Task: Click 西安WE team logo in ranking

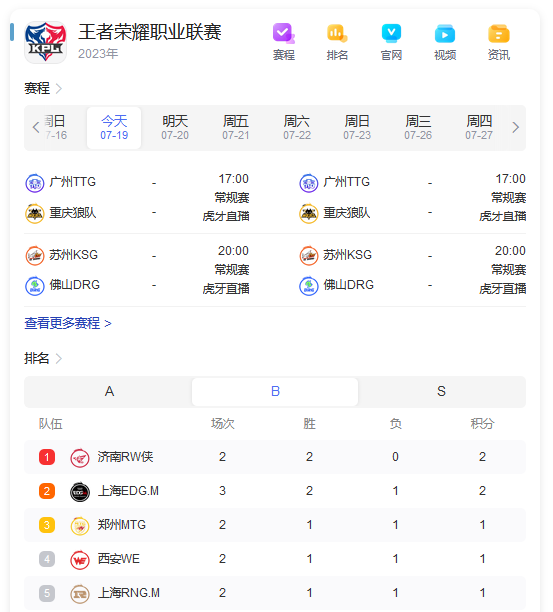Action: (x=80, y=559)
